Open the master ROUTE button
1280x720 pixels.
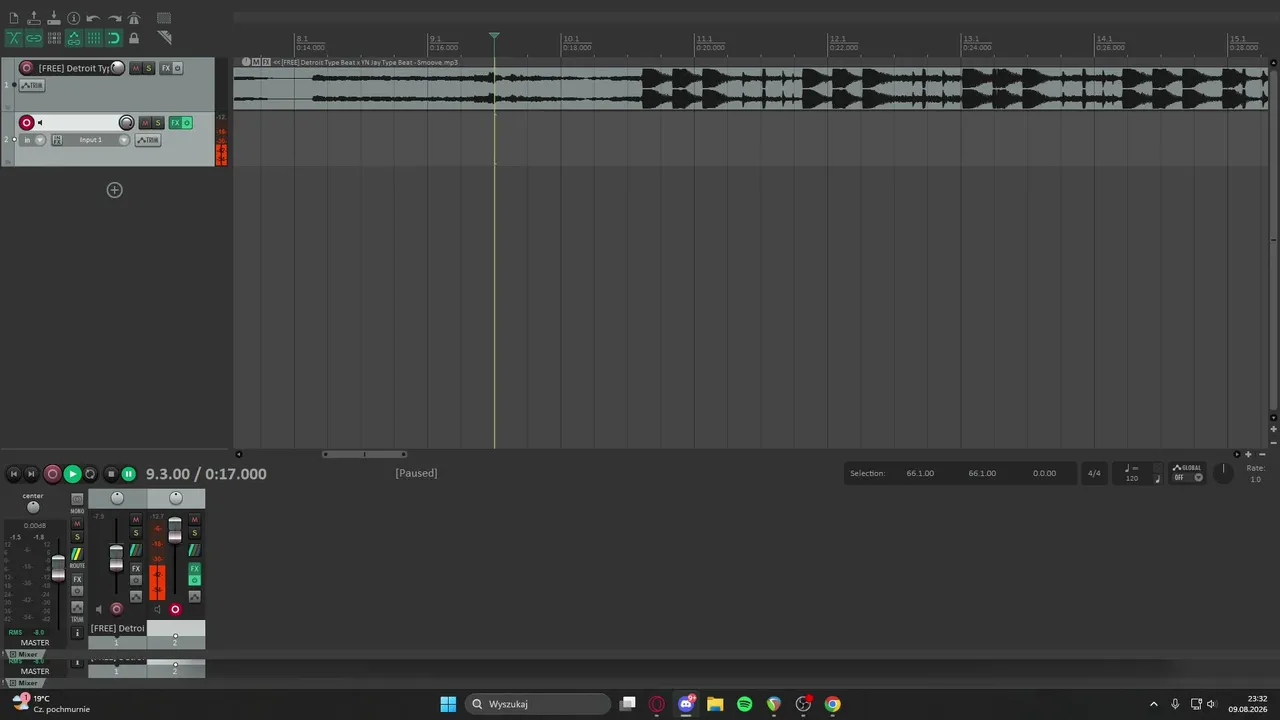tap(77, 553)
